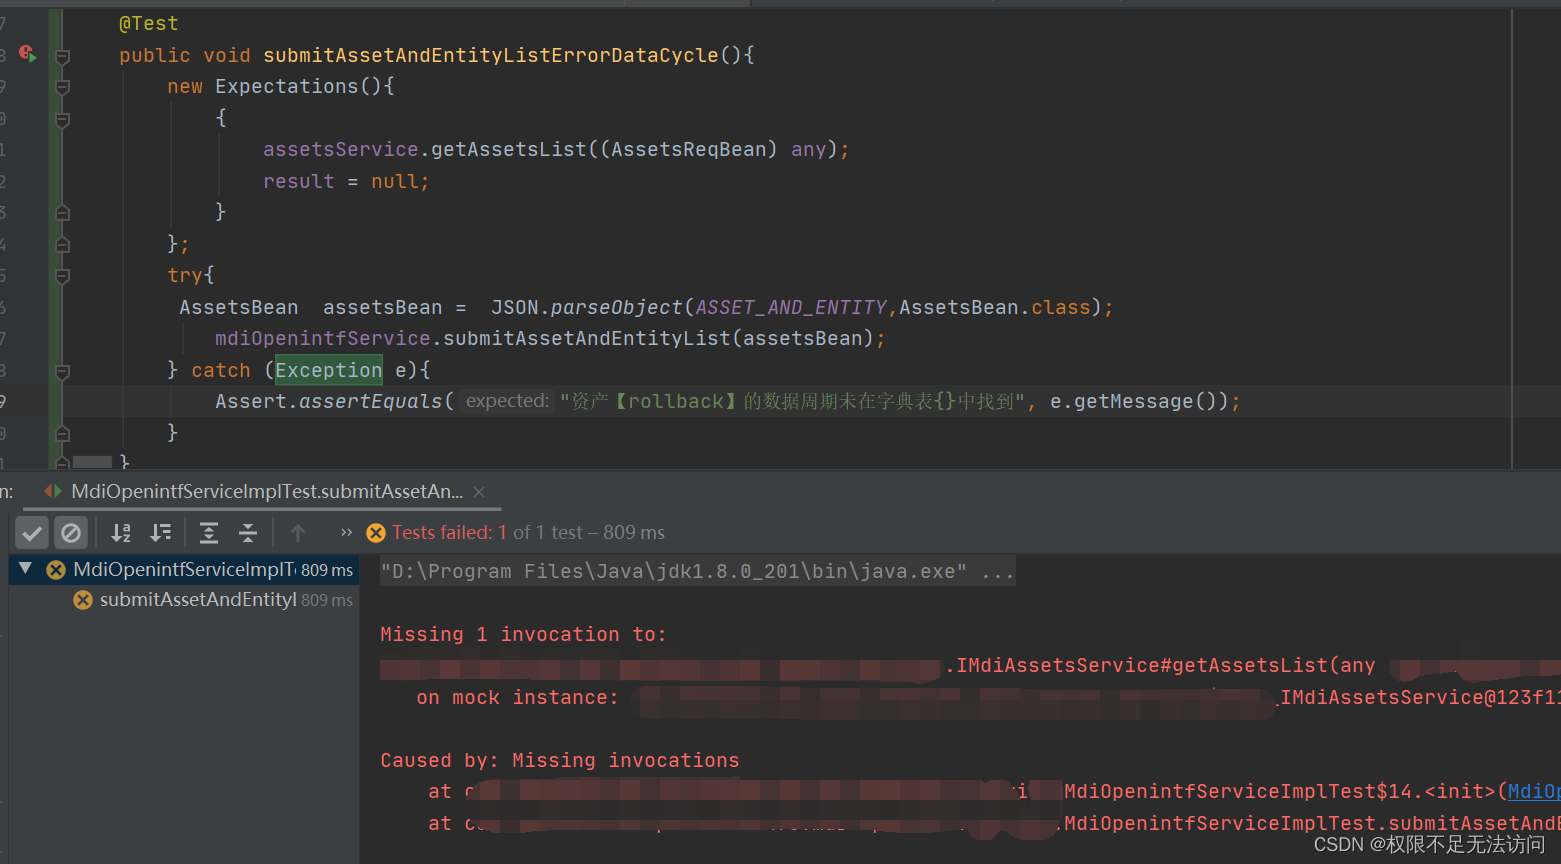This screenshot has height=864, width=1561.
Task: Sort tests by duration
Action: click(160, 532)
